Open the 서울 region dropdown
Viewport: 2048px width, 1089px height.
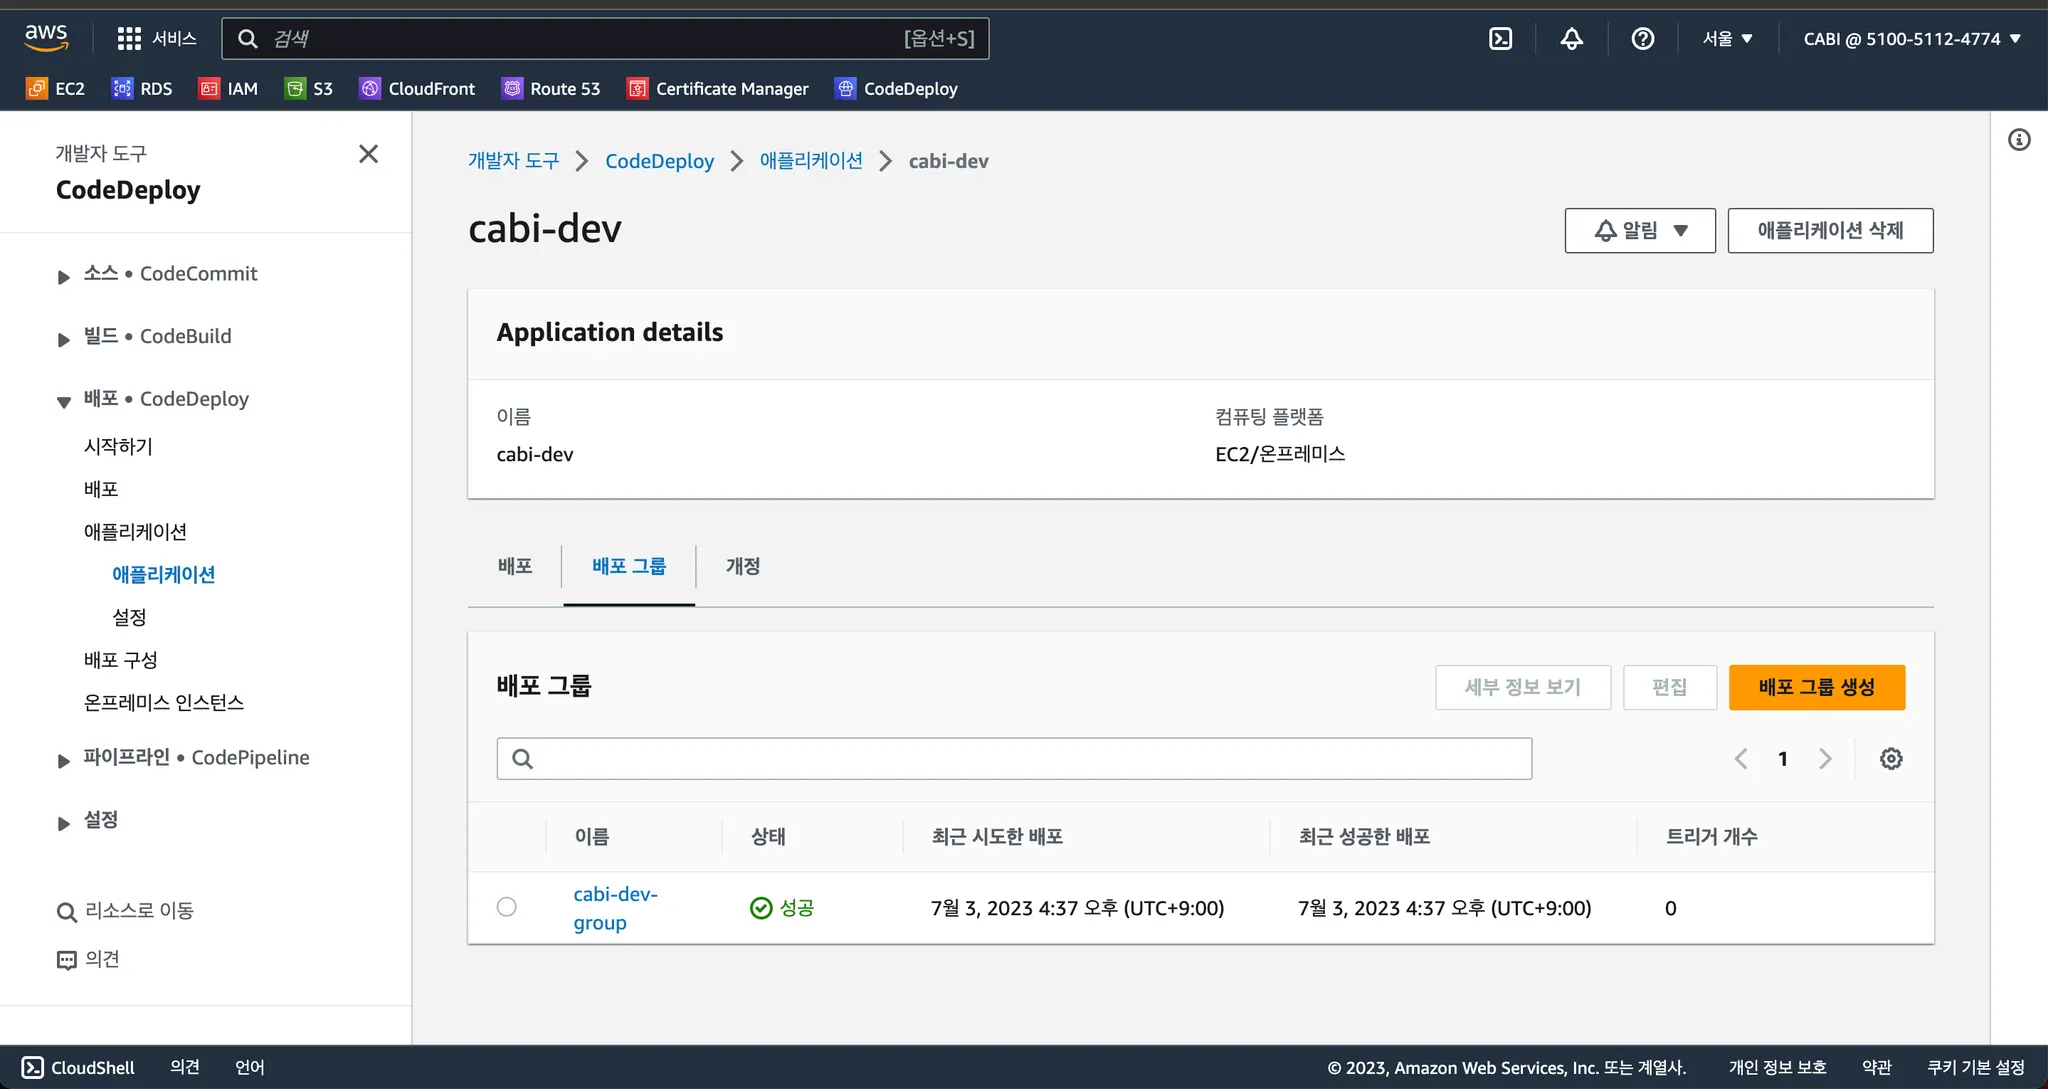click(1727, 39)
